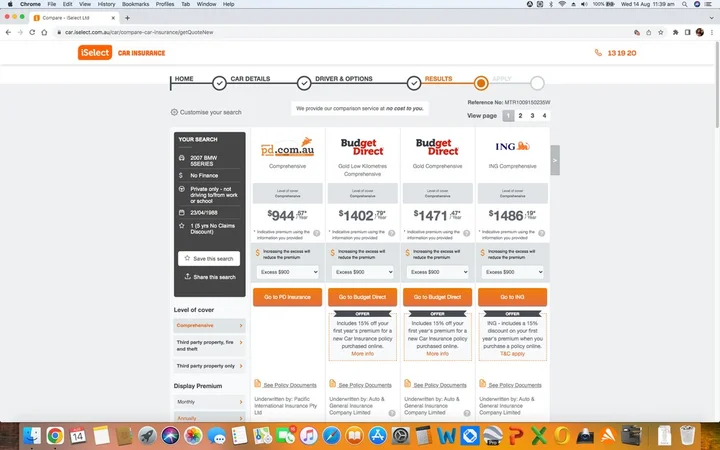Click the browser address bar
Image resolution: width=720 pixels, height=450 pixels.
pyautogui.click(x=342, y=32)
